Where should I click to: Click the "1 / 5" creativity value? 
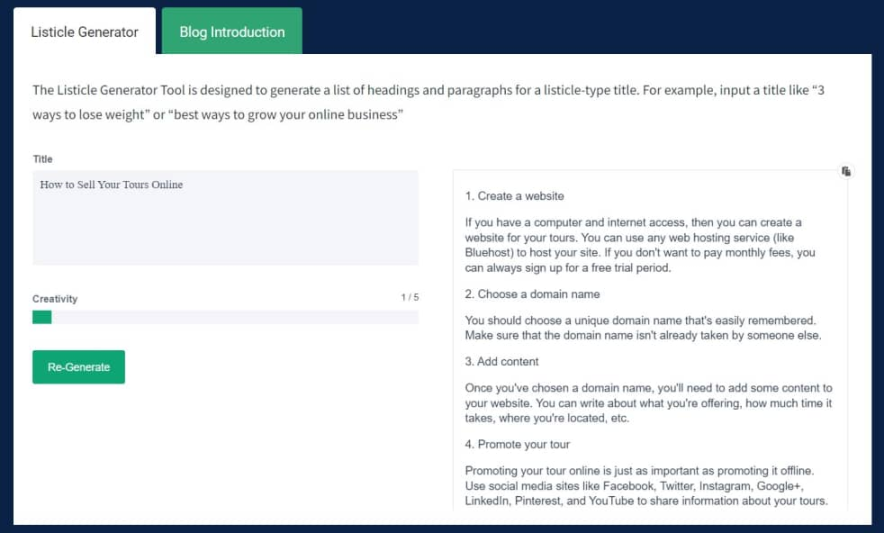[409, 298]
